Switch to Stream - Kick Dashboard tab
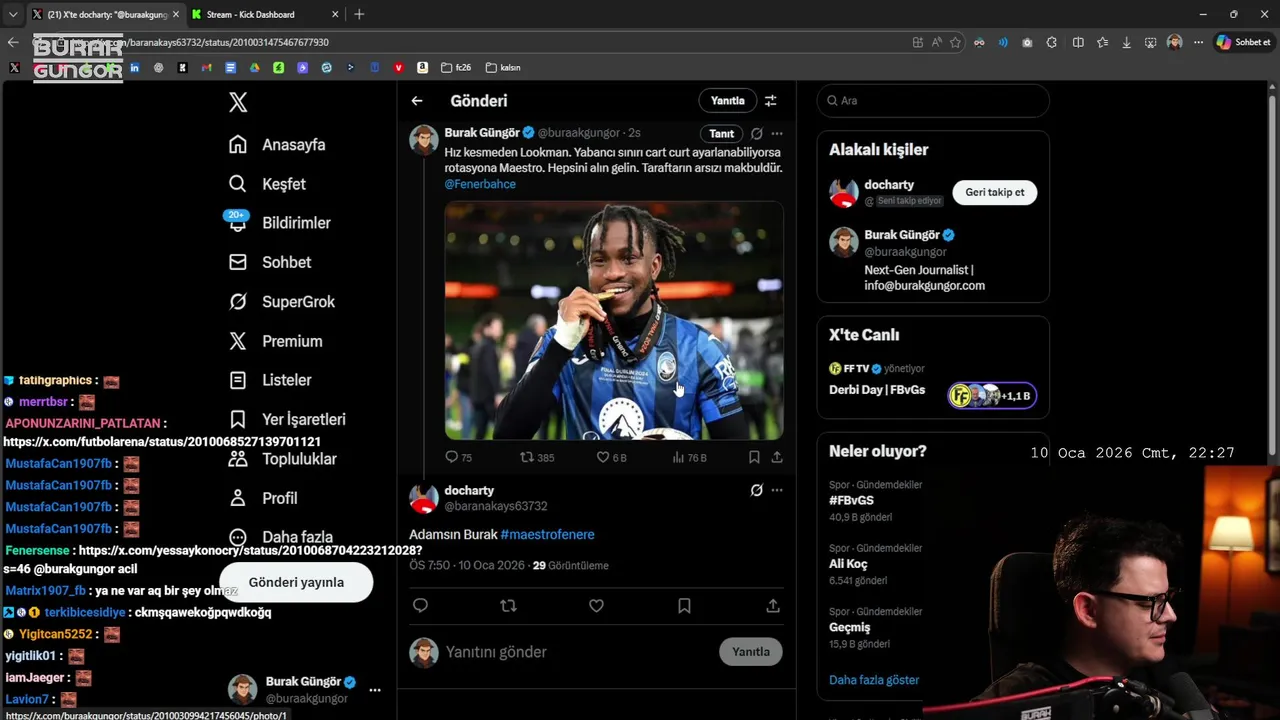This screenshot has height=720, width=1280. (263, 14)
